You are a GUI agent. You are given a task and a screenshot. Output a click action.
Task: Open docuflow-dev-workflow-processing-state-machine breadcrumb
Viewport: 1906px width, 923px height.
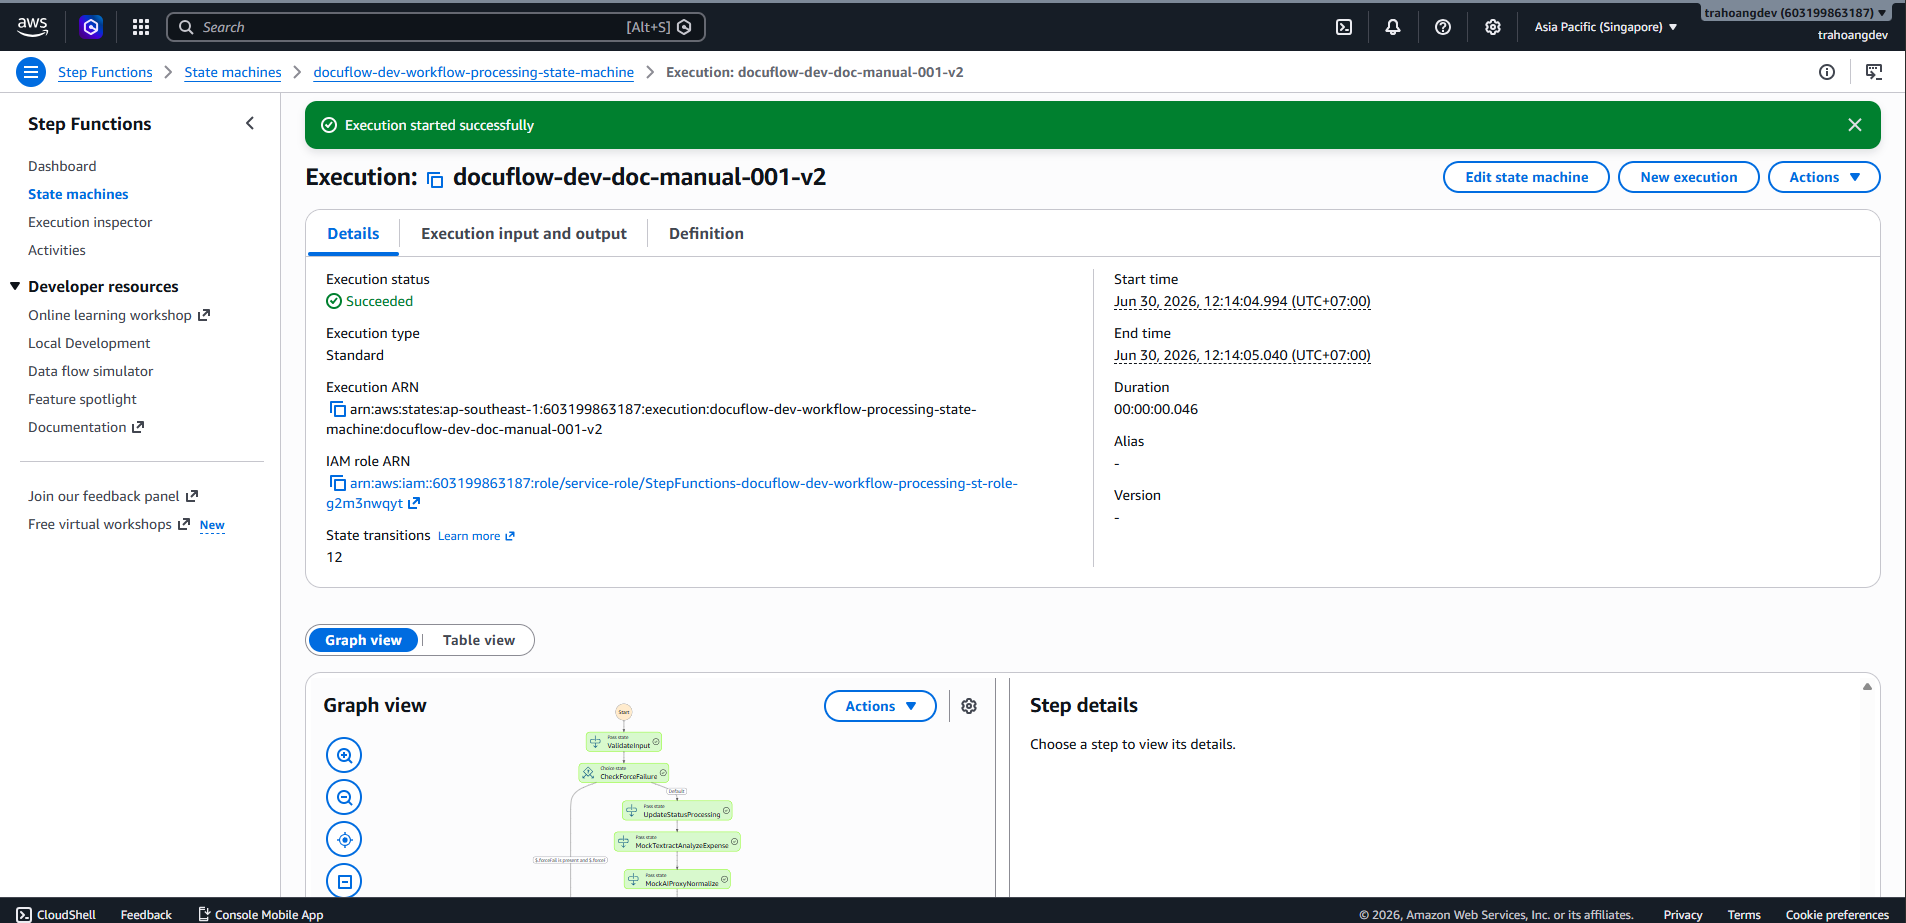click(474, 72)
